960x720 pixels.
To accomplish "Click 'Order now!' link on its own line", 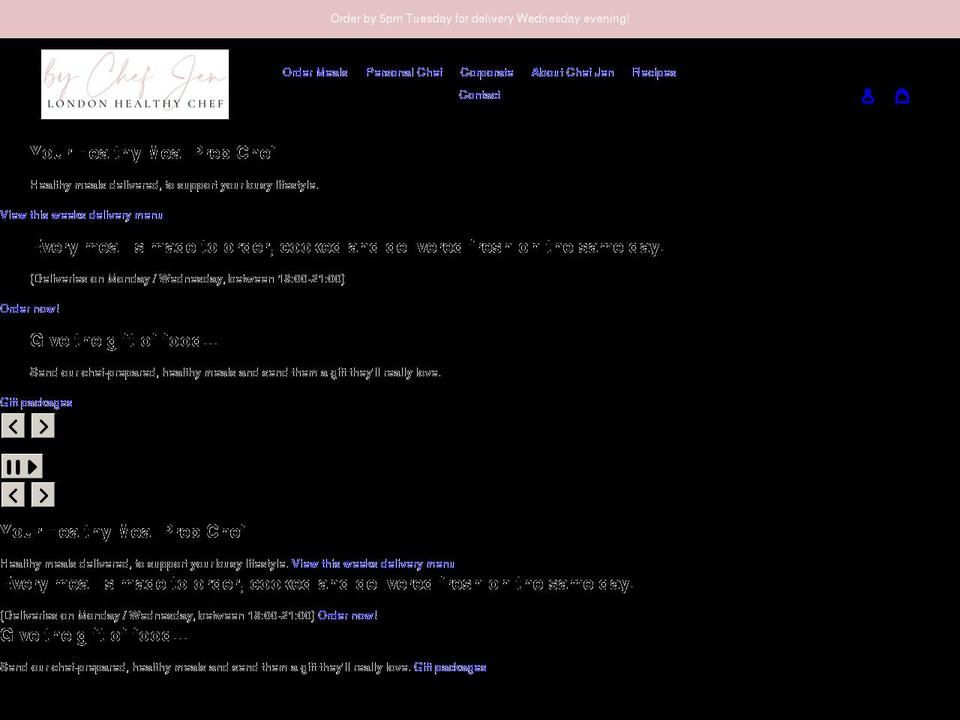I will (30, 309).
